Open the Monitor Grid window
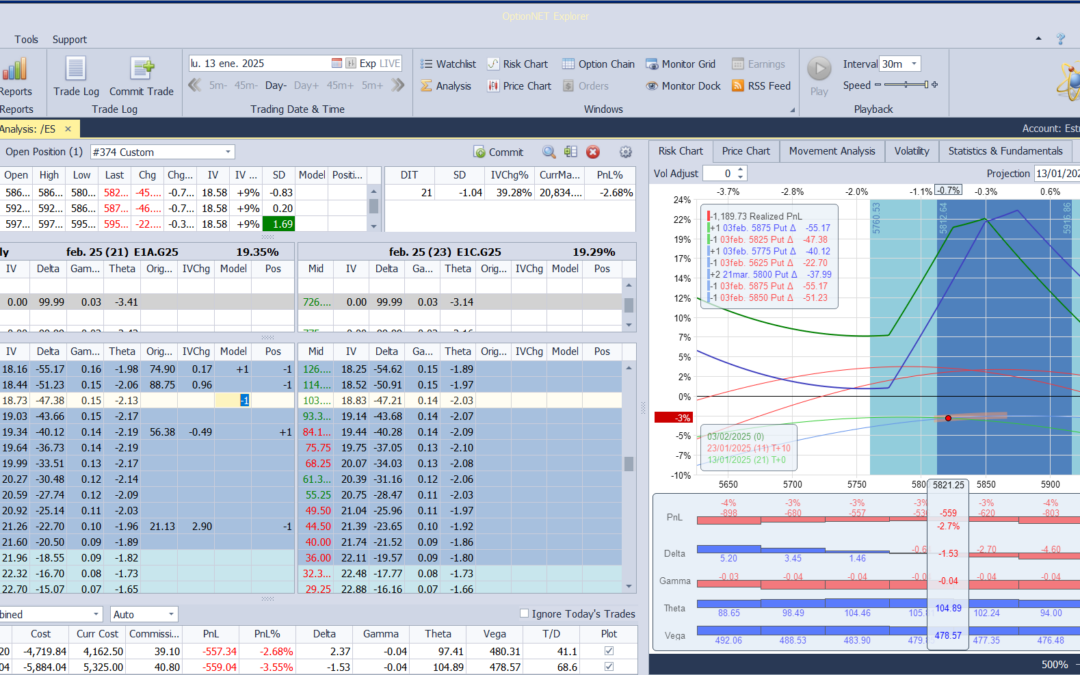 681,64
